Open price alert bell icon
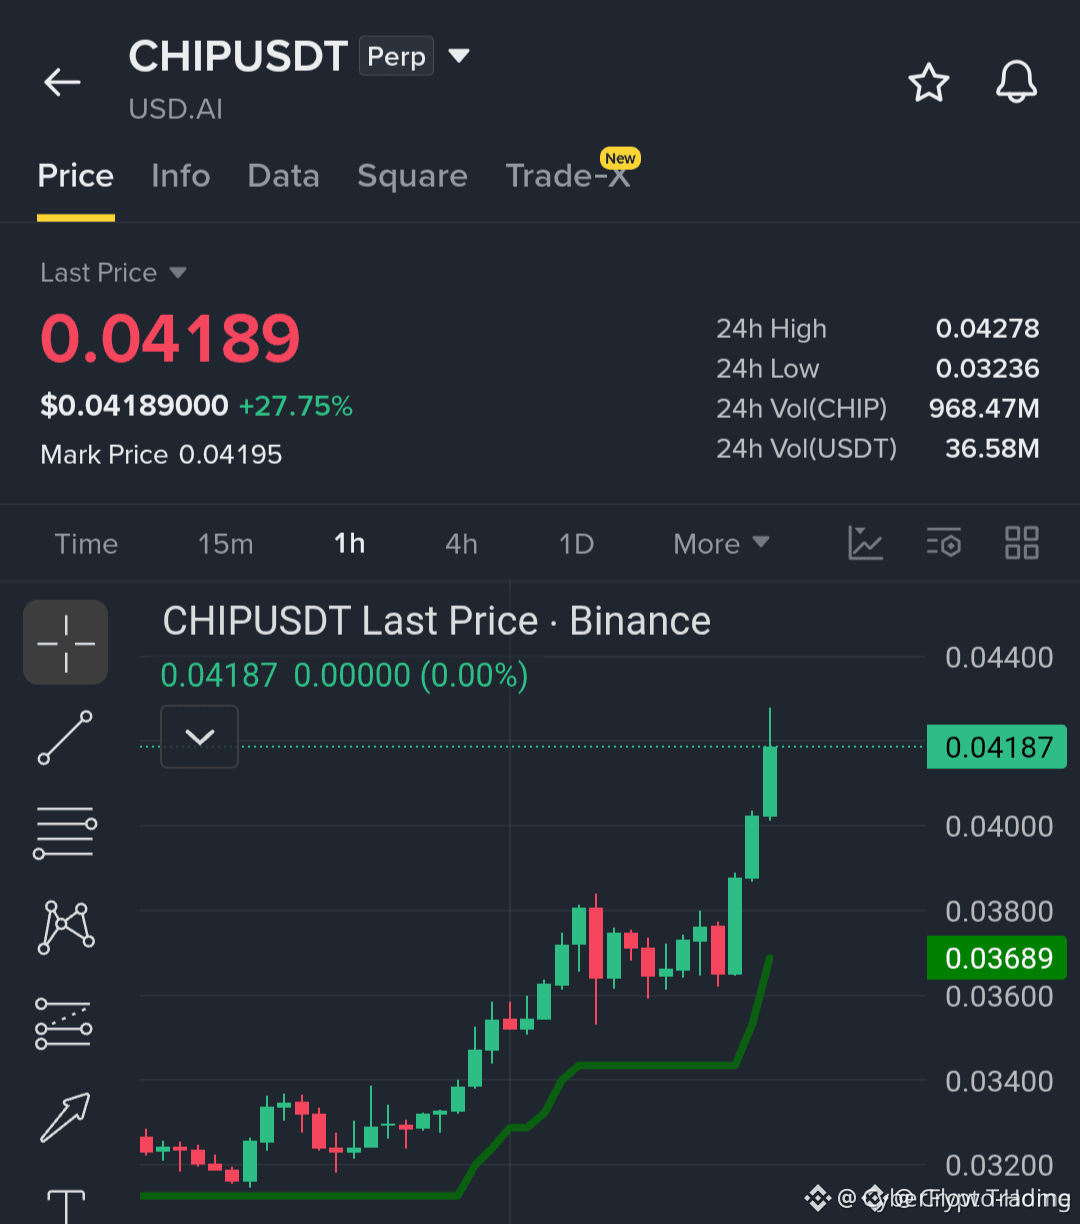 coord(1017,82)
